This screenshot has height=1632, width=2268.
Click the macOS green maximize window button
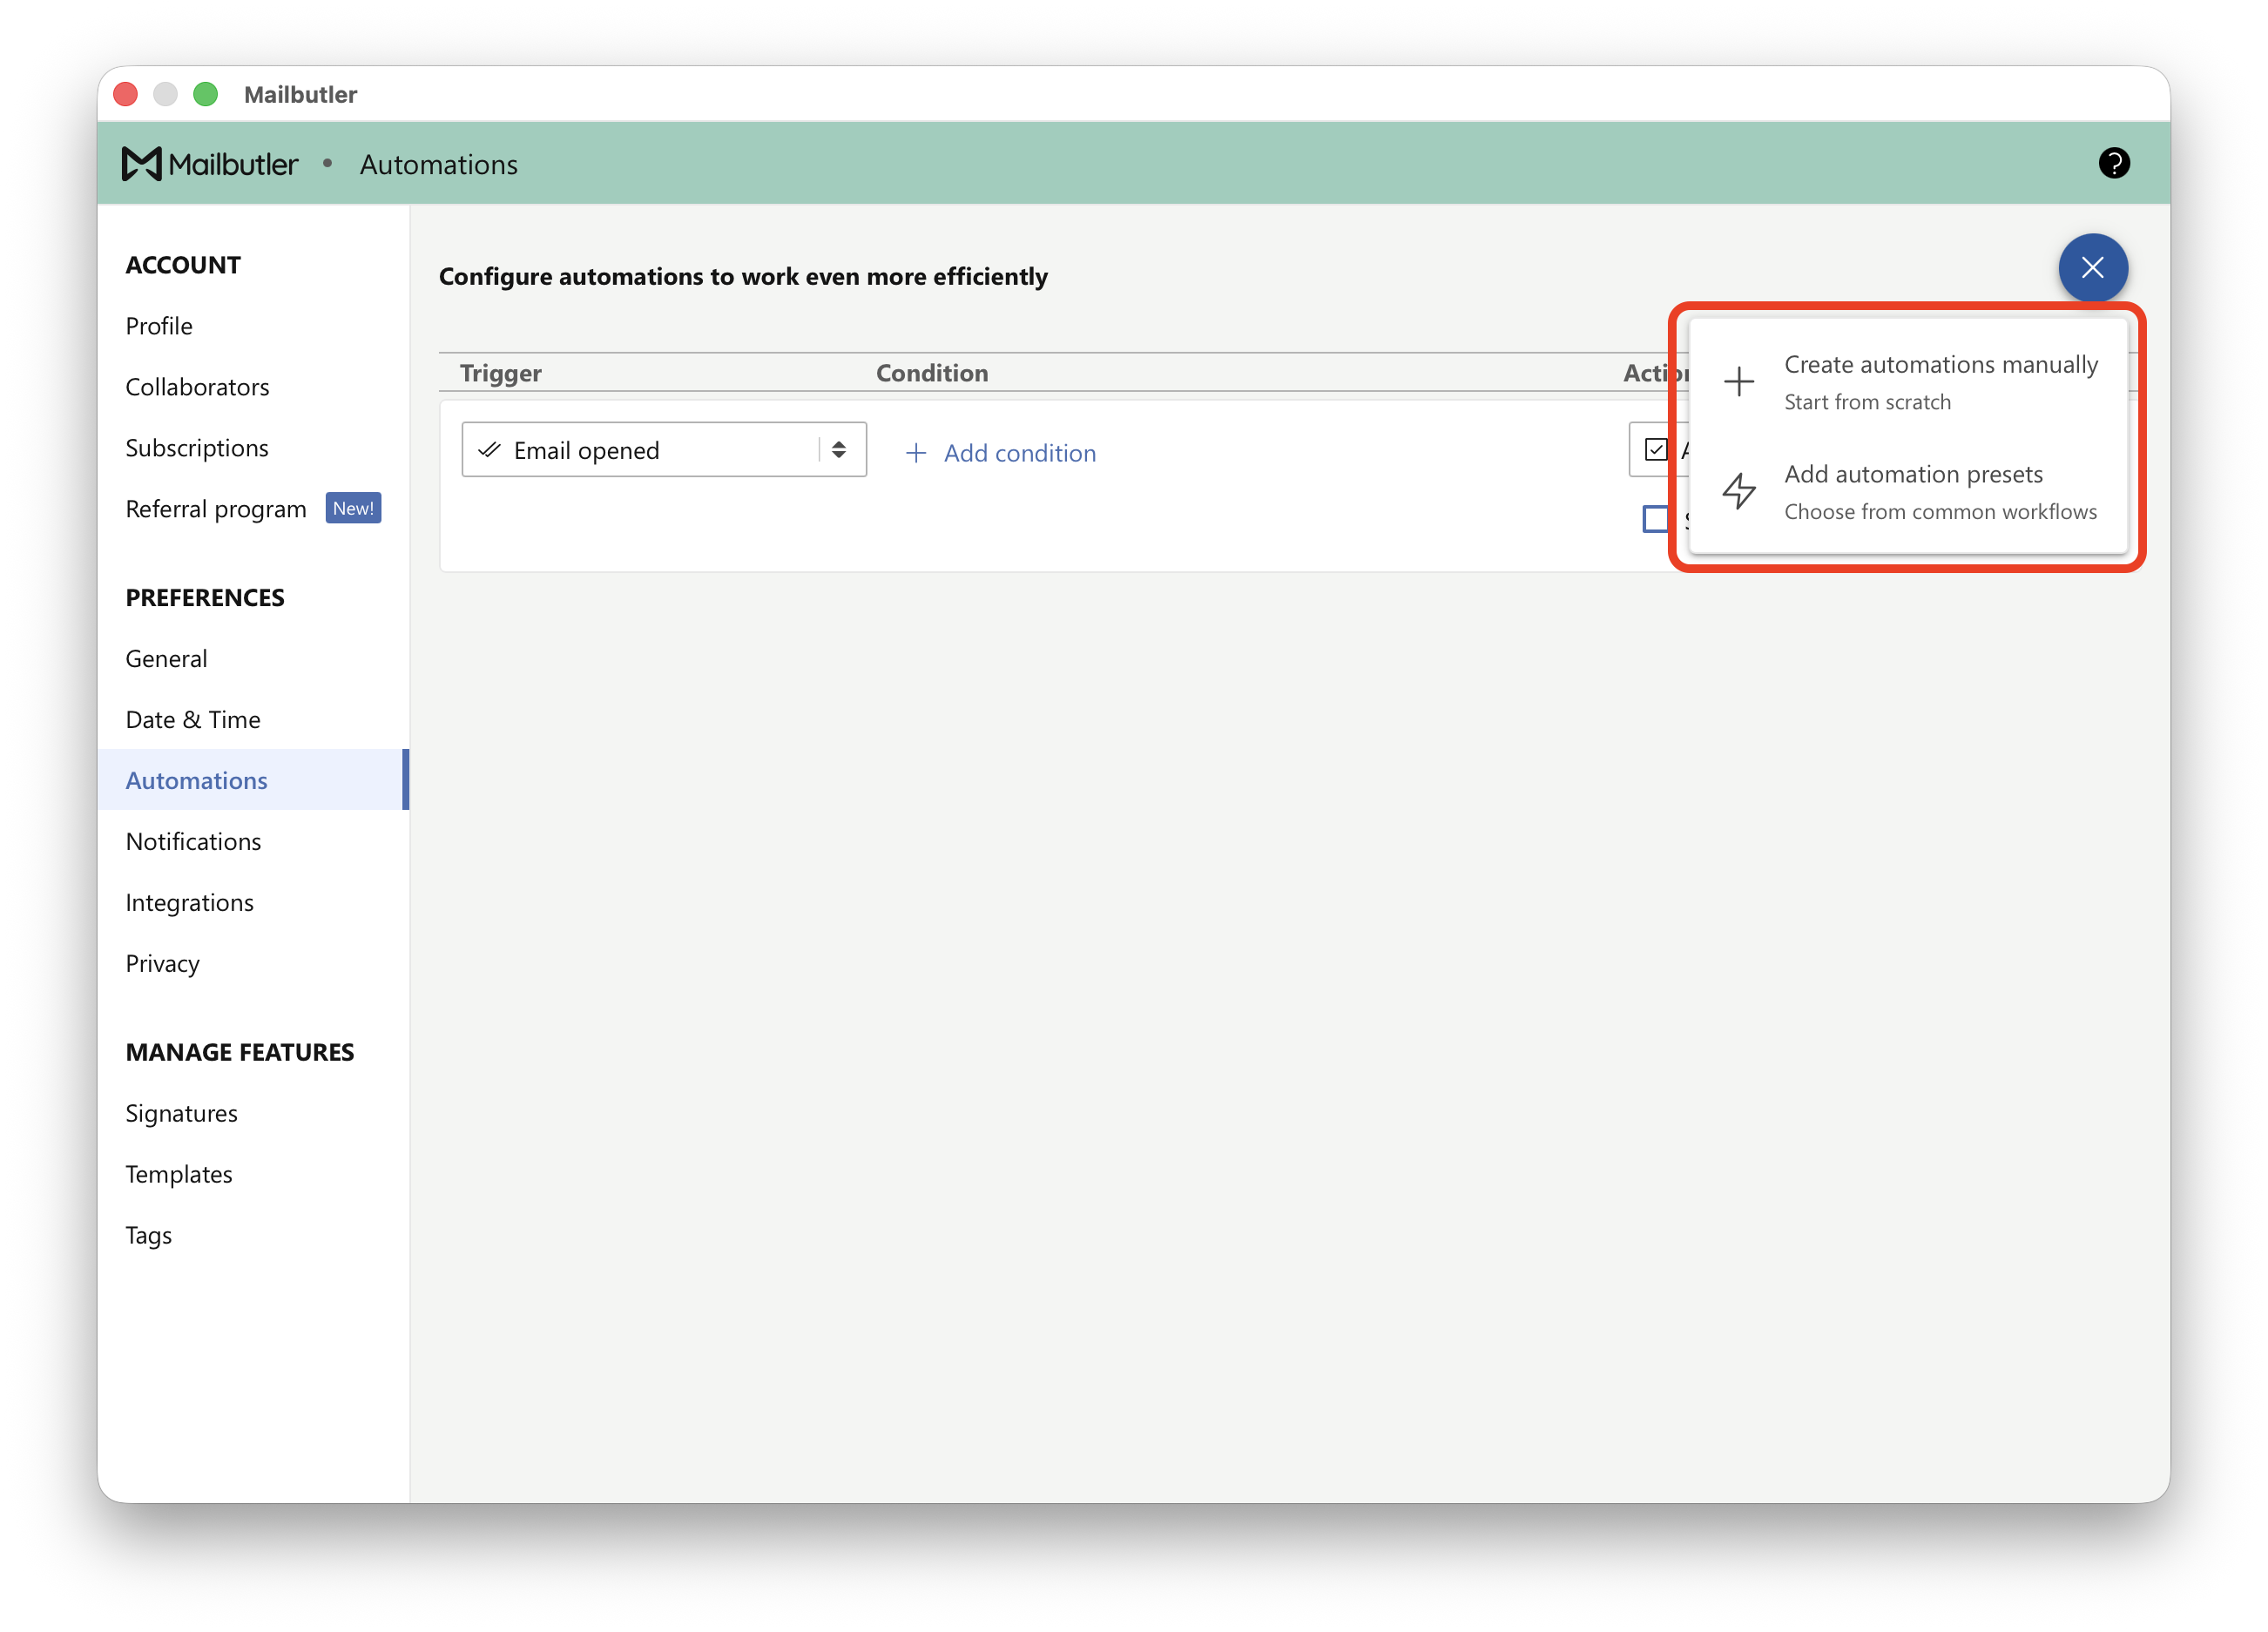[x=205, y=94]
